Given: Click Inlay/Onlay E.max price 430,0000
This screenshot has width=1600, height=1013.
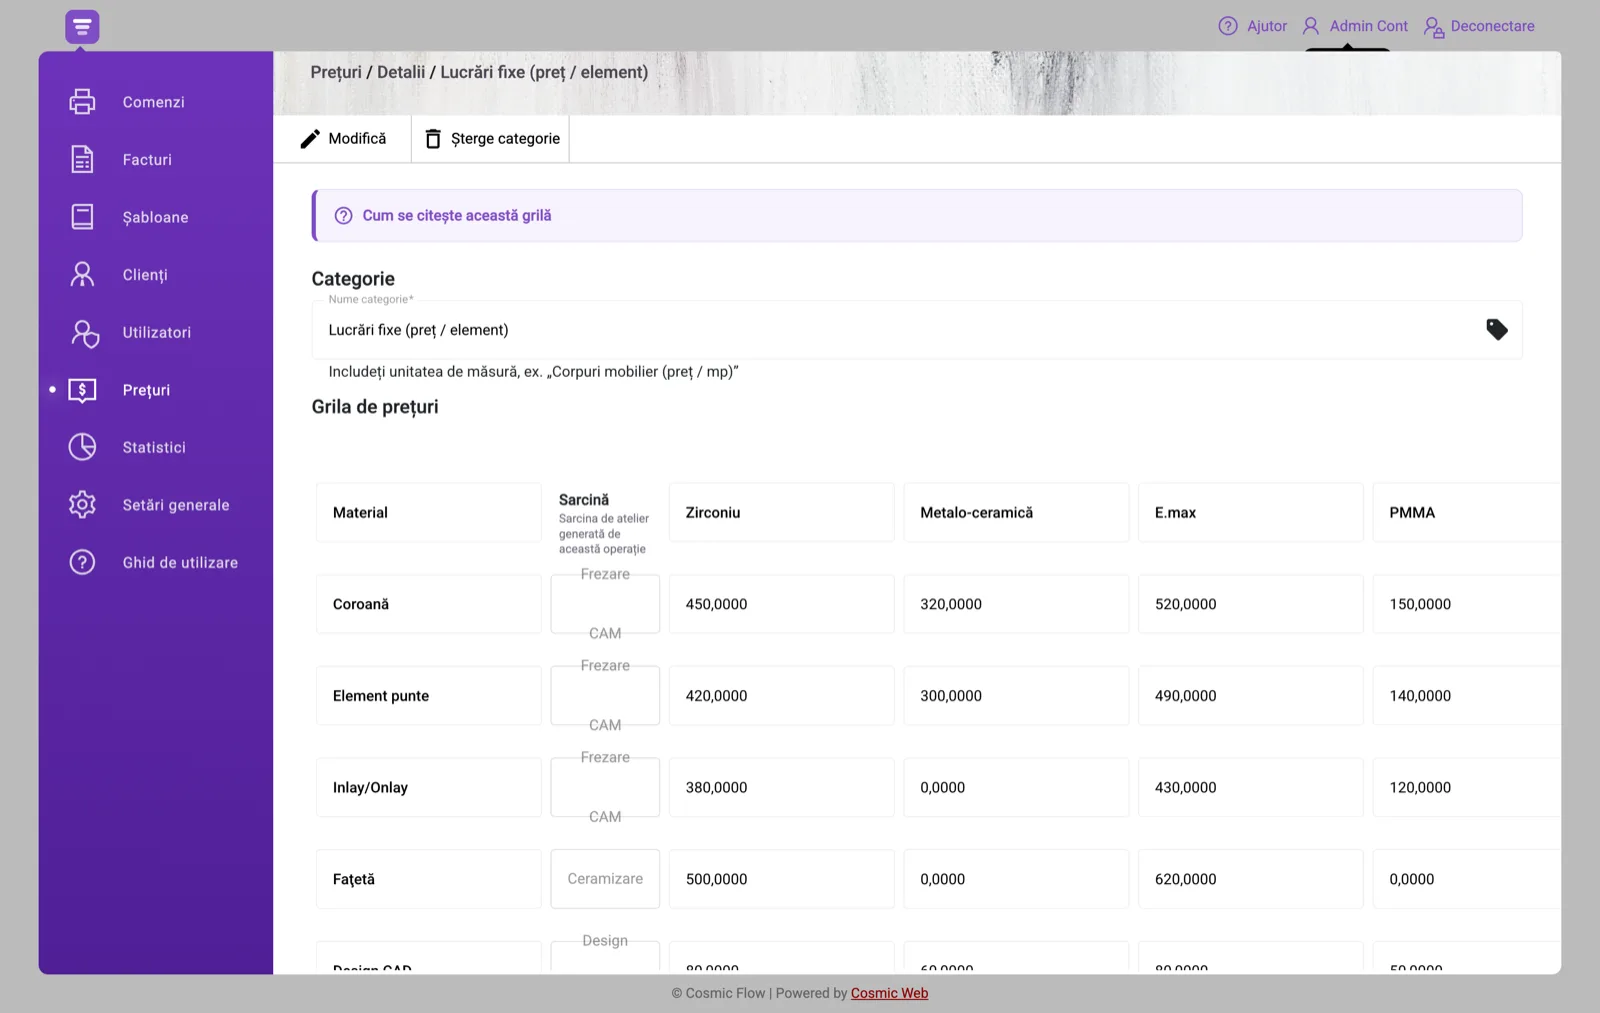Looking at the screenshot, I should 1251,788.
